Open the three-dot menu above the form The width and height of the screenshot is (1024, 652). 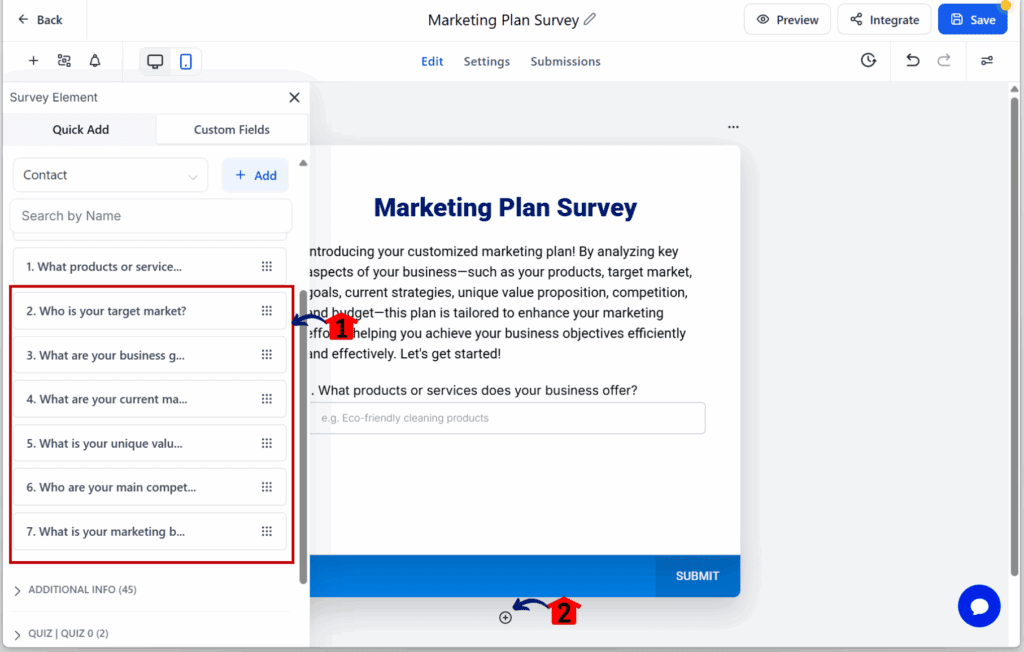coord(733,127)
